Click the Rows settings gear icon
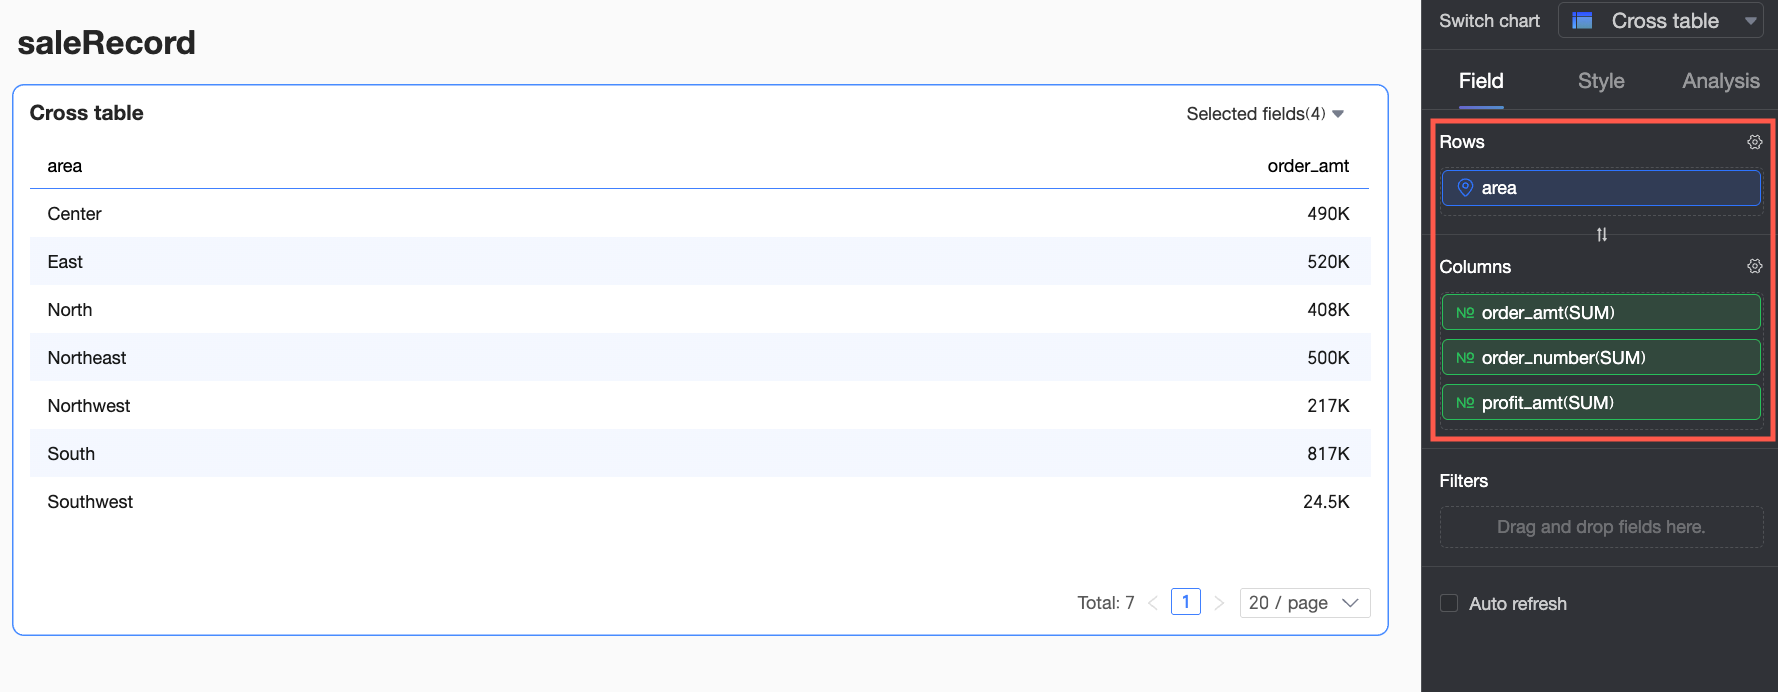Screen dimensions: 1778x692 click(1754, 142)
